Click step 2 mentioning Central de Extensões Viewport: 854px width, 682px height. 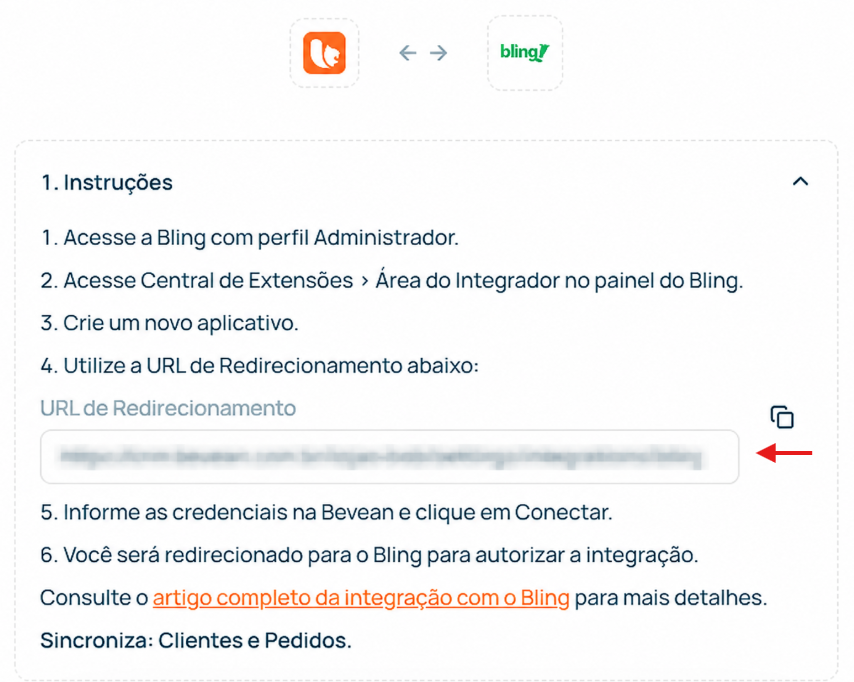(392, 281)
